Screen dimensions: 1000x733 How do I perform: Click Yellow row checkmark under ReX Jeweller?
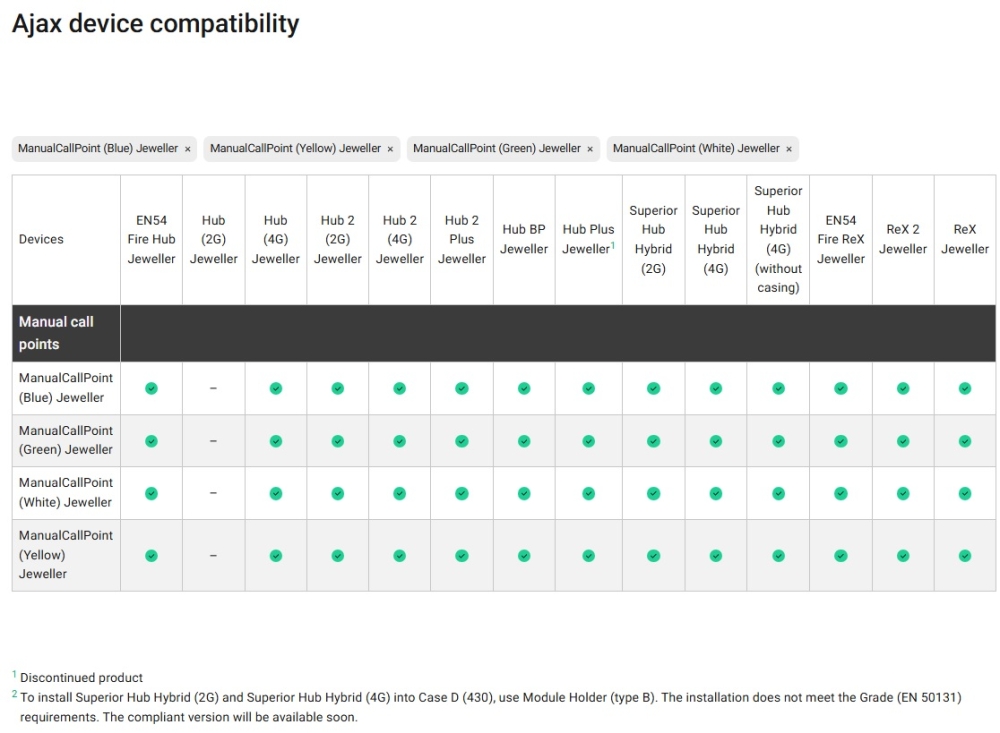(x=965, y=555)
